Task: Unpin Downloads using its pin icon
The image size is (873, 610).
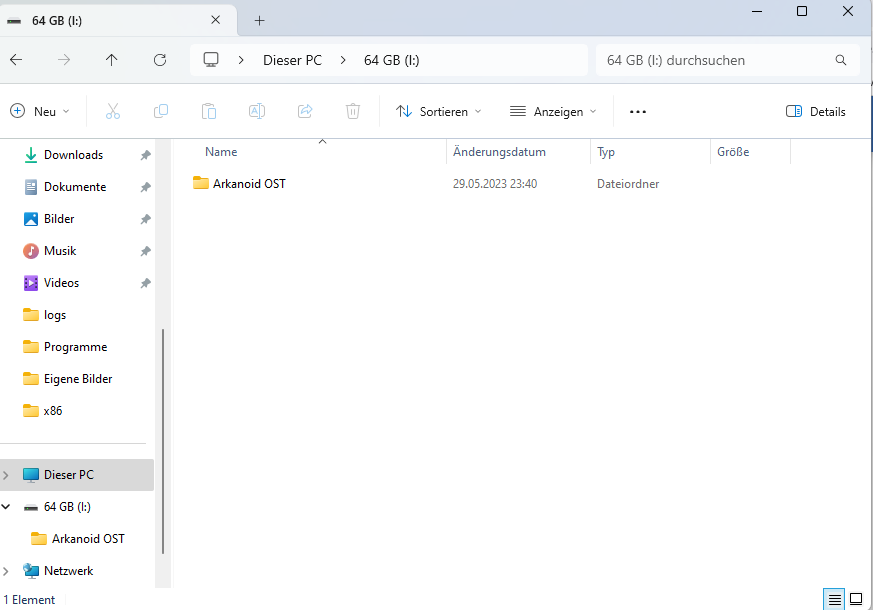Action: coord(145,155)
